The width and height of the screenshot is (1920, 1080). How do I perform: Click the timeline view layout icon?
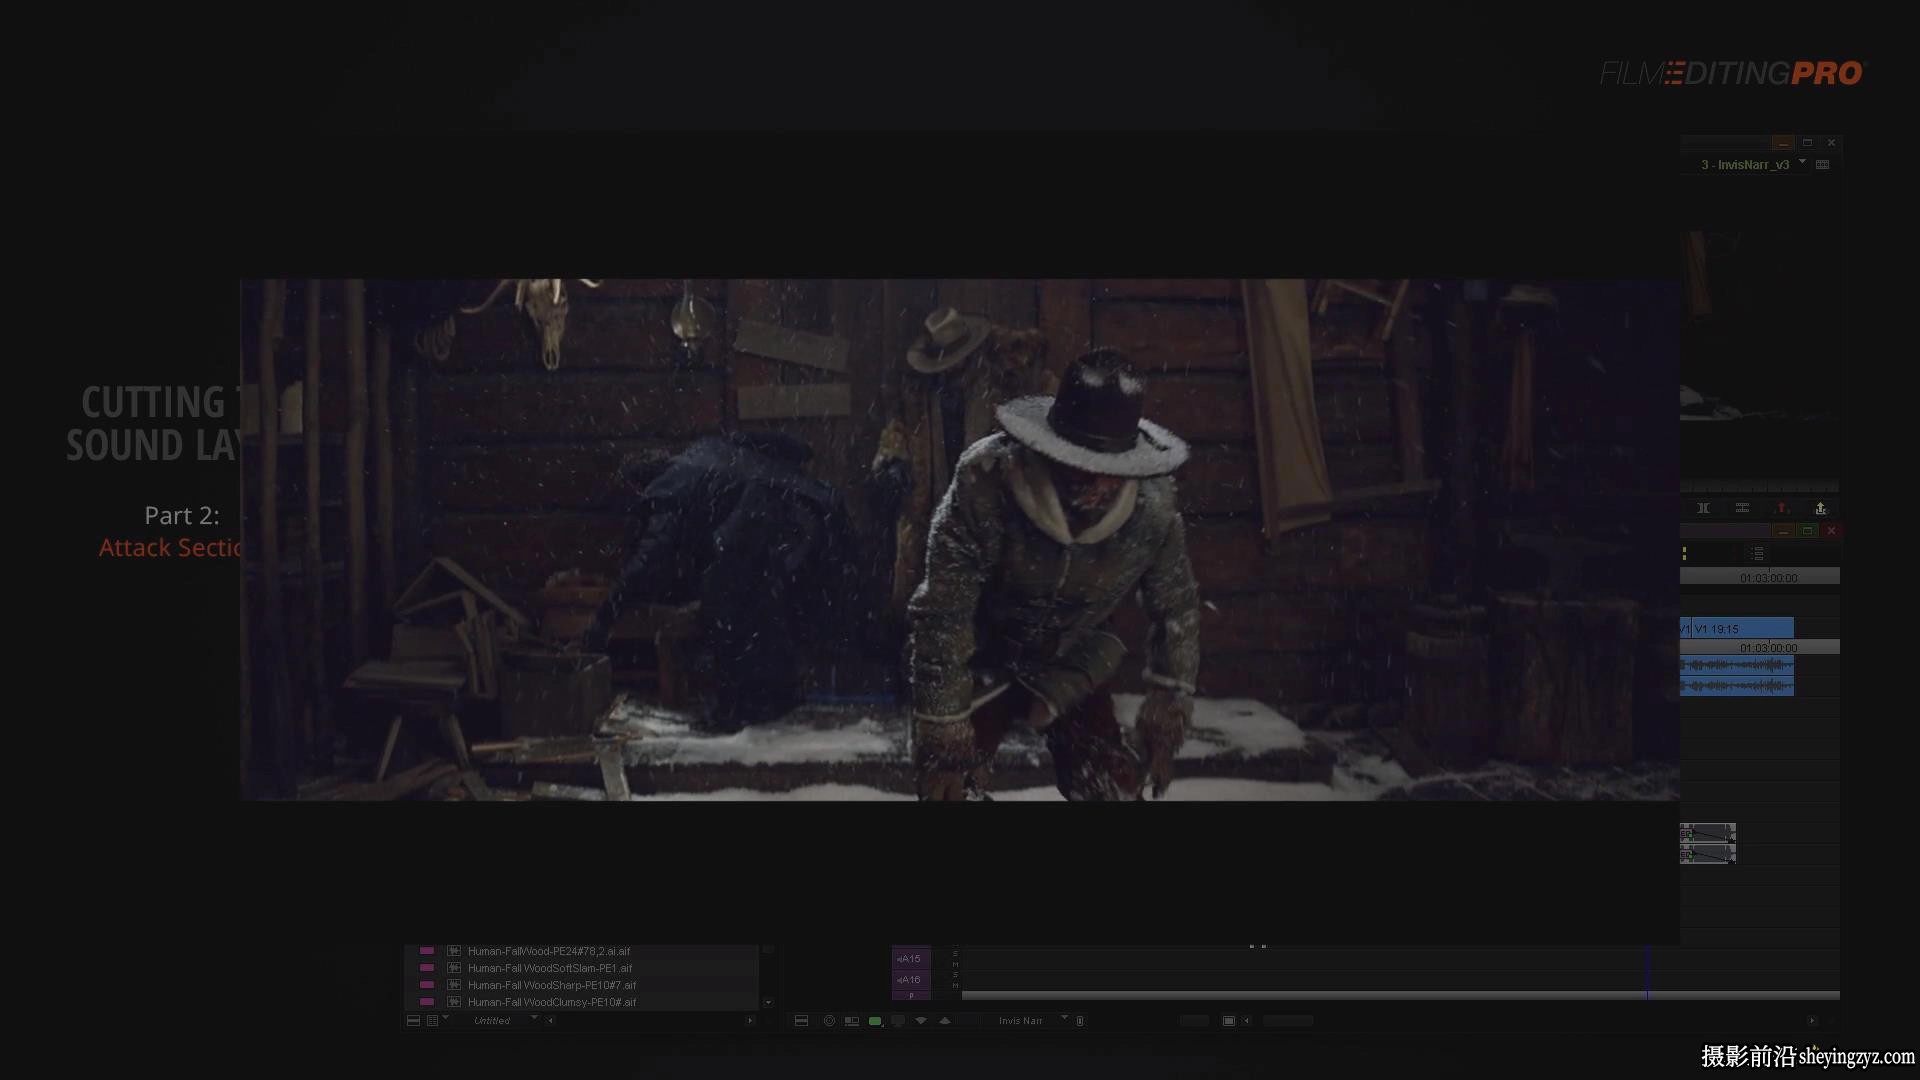point(852,1021)
